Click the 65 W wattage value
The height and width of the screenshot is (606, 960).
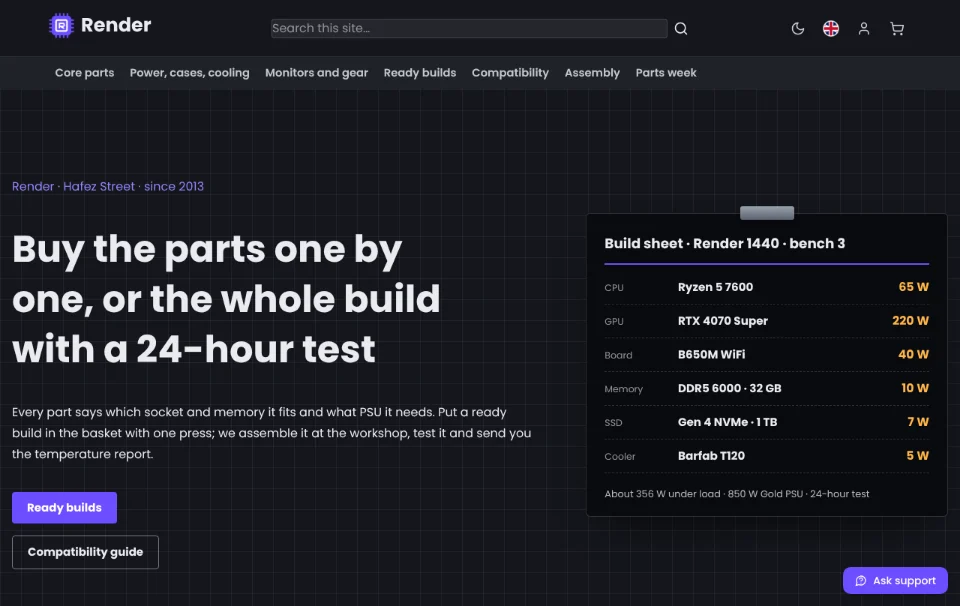[913, 287]
